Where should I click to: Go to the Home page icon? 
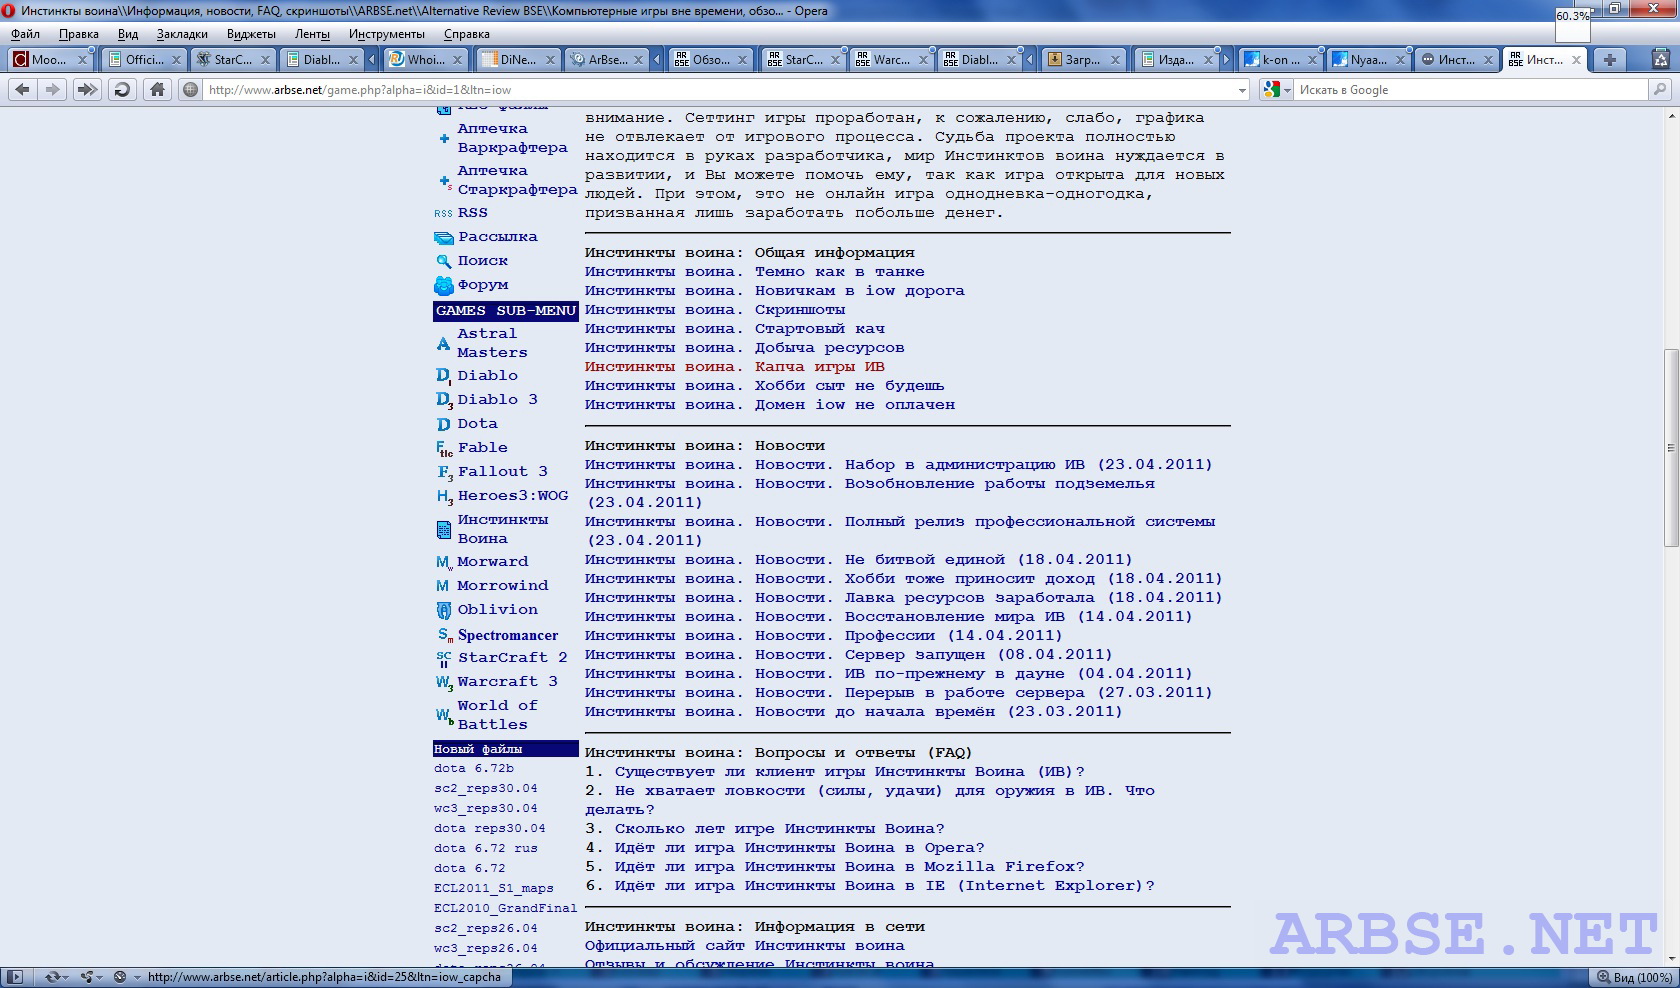click(x=157, y=90)
